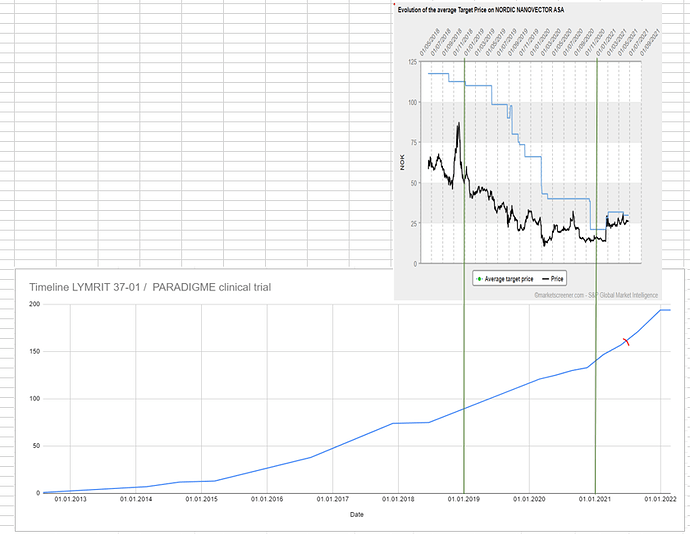Click the 75 value on the target price chart
This screenshot has width=690, height=534.
(413, 142)
